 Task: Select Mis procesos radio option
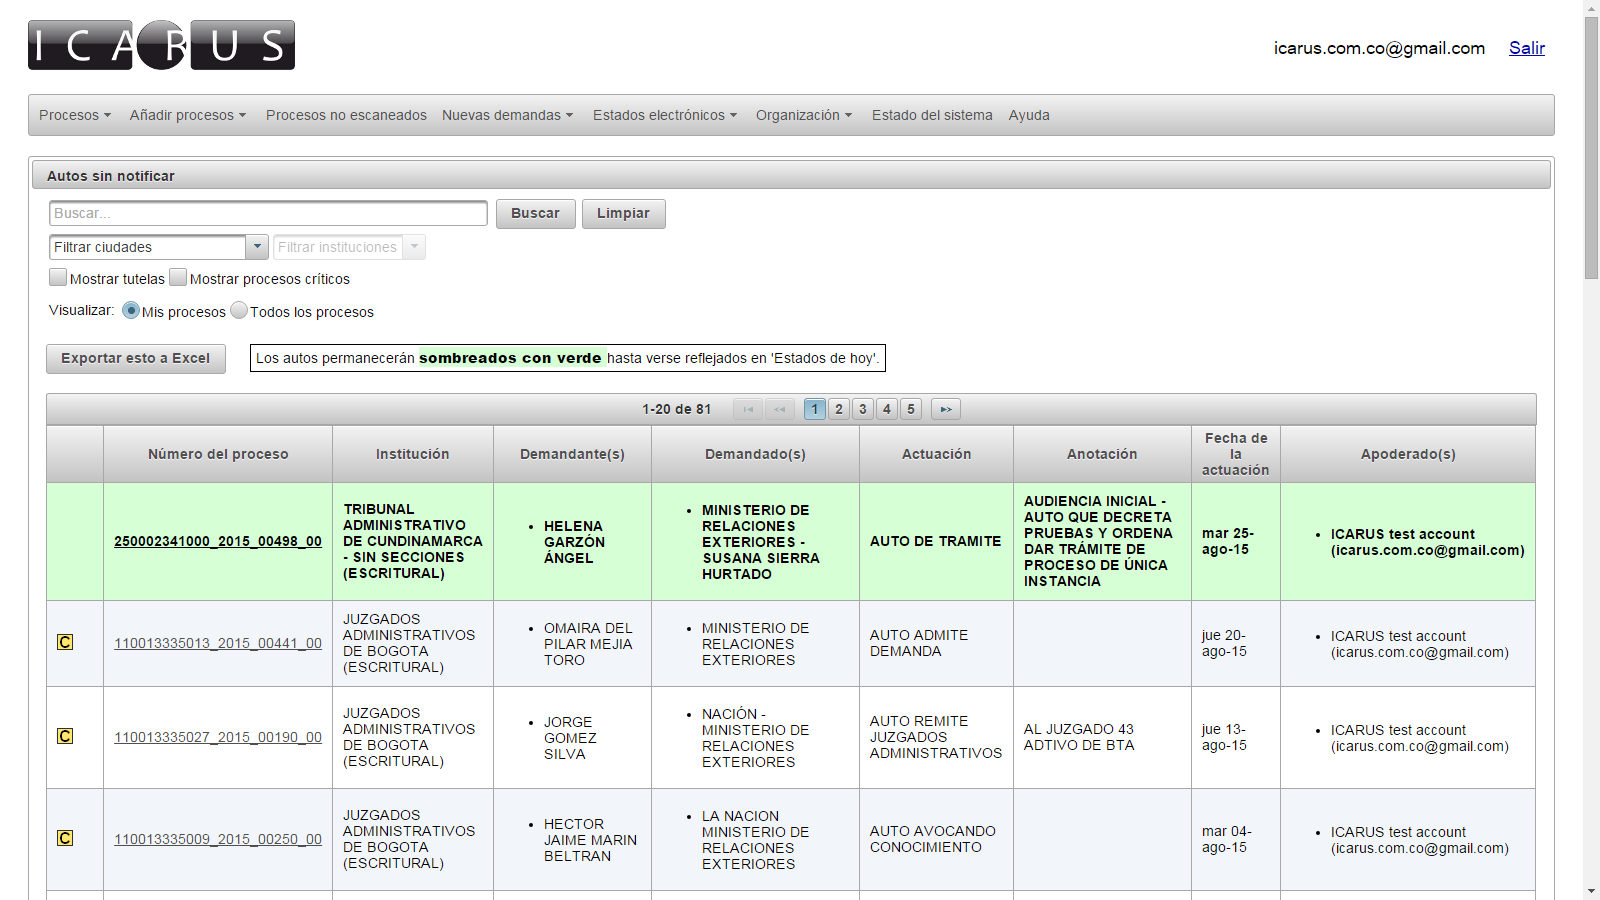pos(131,310)
